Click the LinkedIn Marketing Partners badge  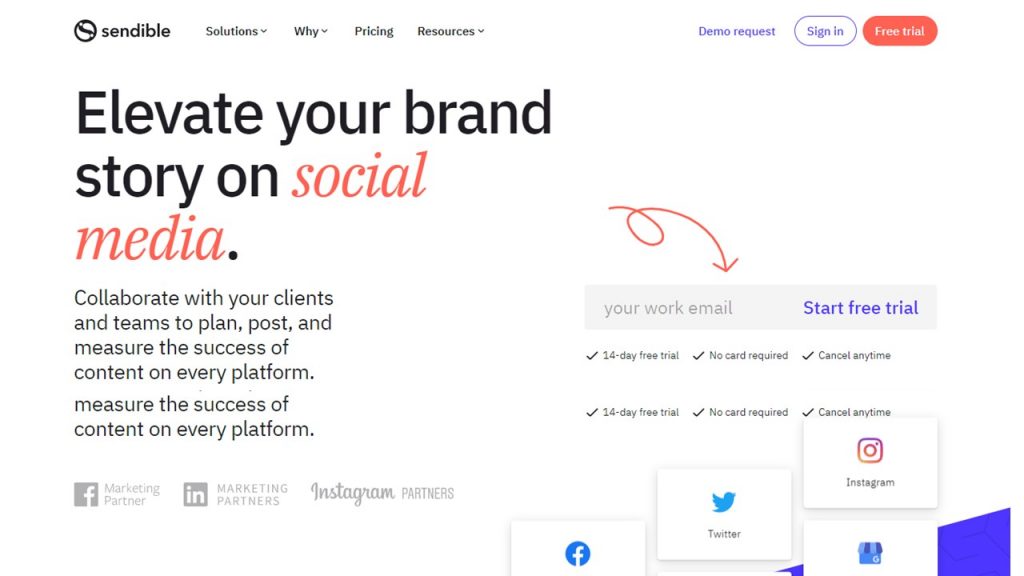coord(236,494)
